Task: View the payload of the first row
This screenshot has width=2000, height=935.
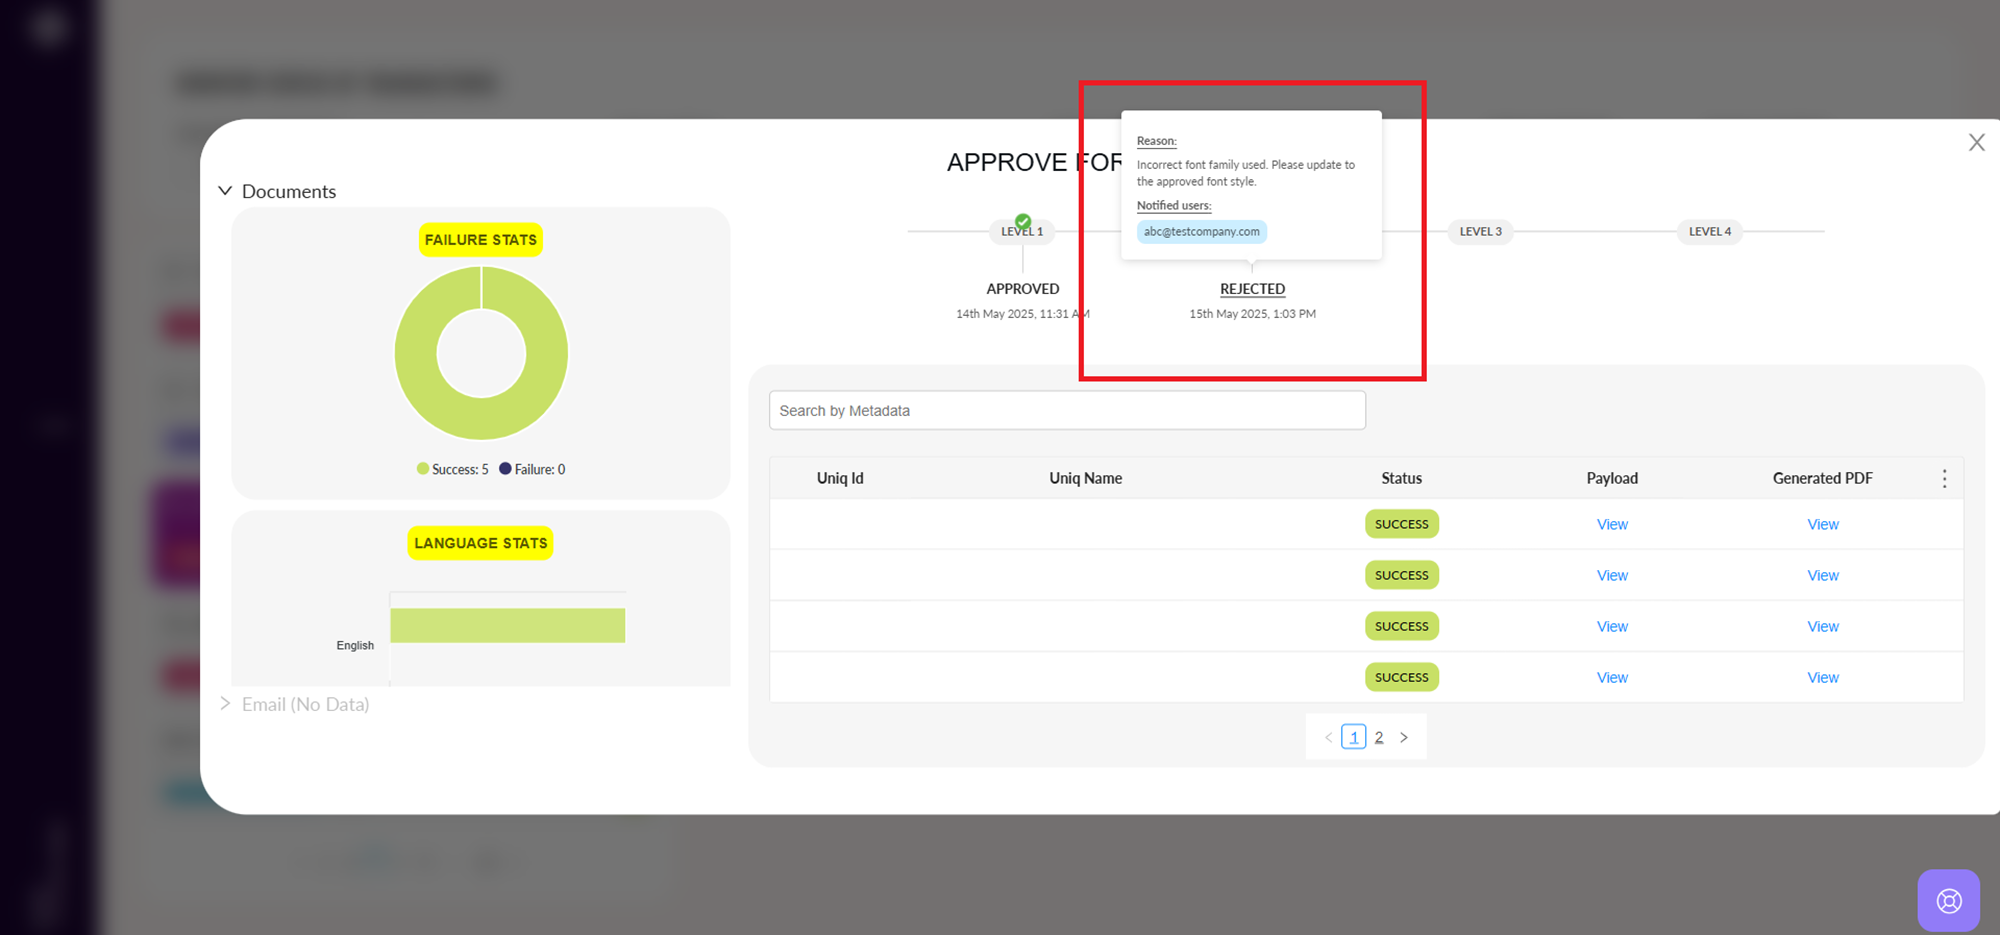Action: (1612, 525)
